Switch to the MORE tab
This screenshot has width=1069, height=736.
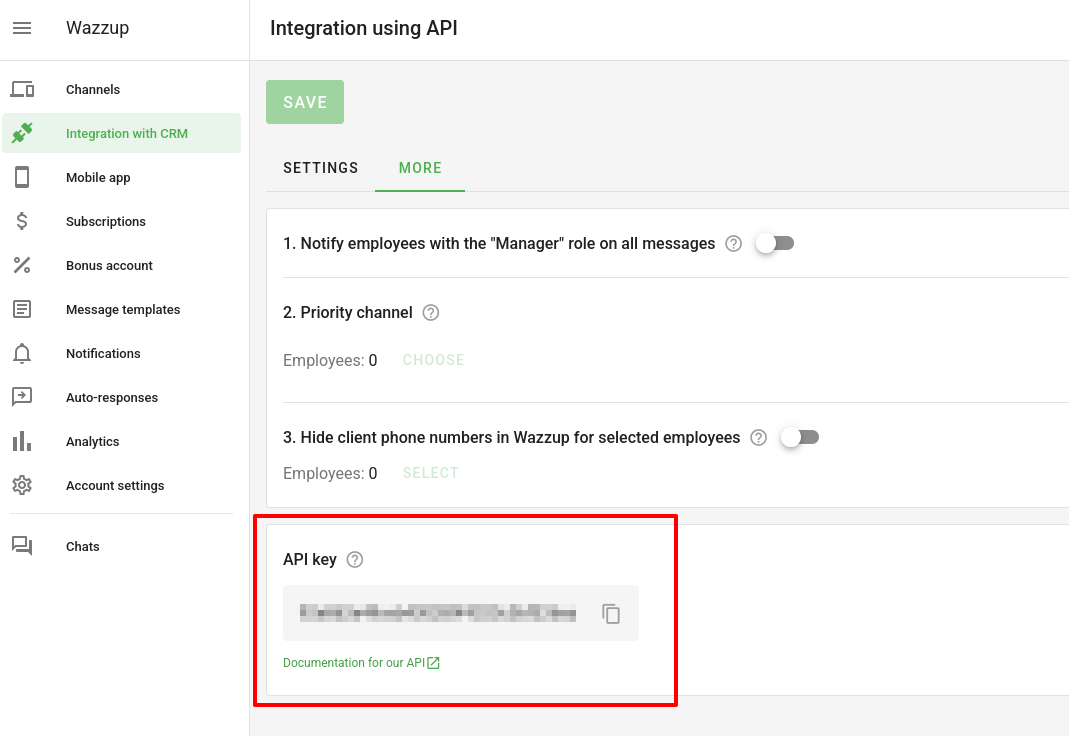point(420,168)
